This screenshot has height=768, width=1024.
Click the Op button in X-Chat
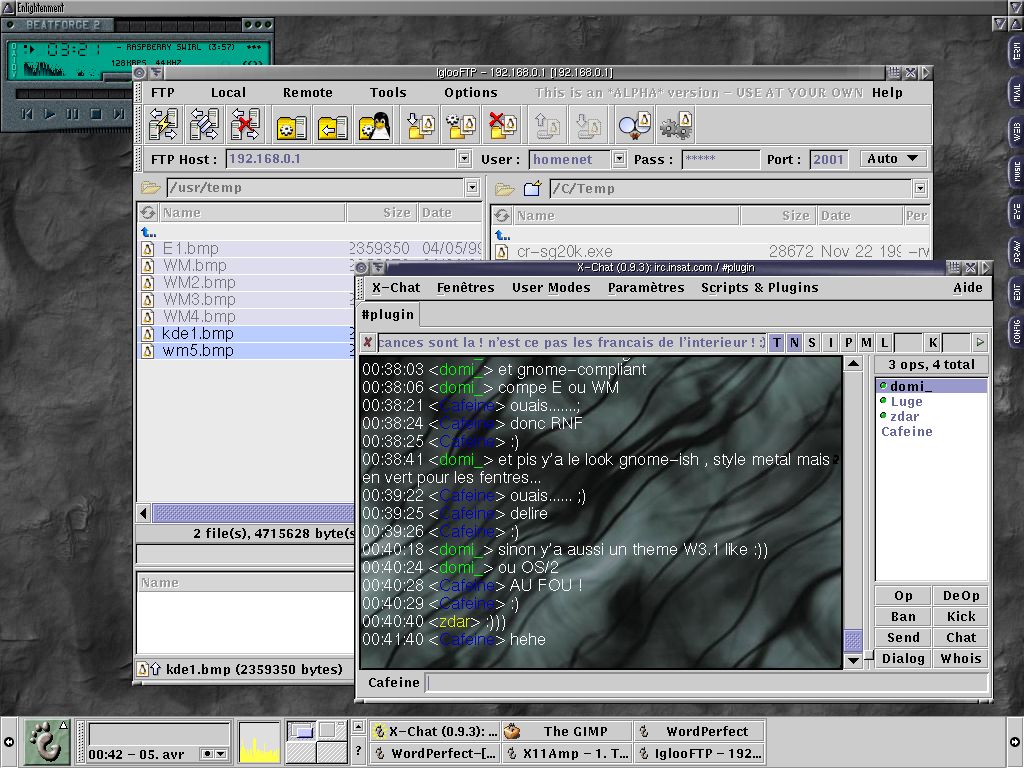903,596
